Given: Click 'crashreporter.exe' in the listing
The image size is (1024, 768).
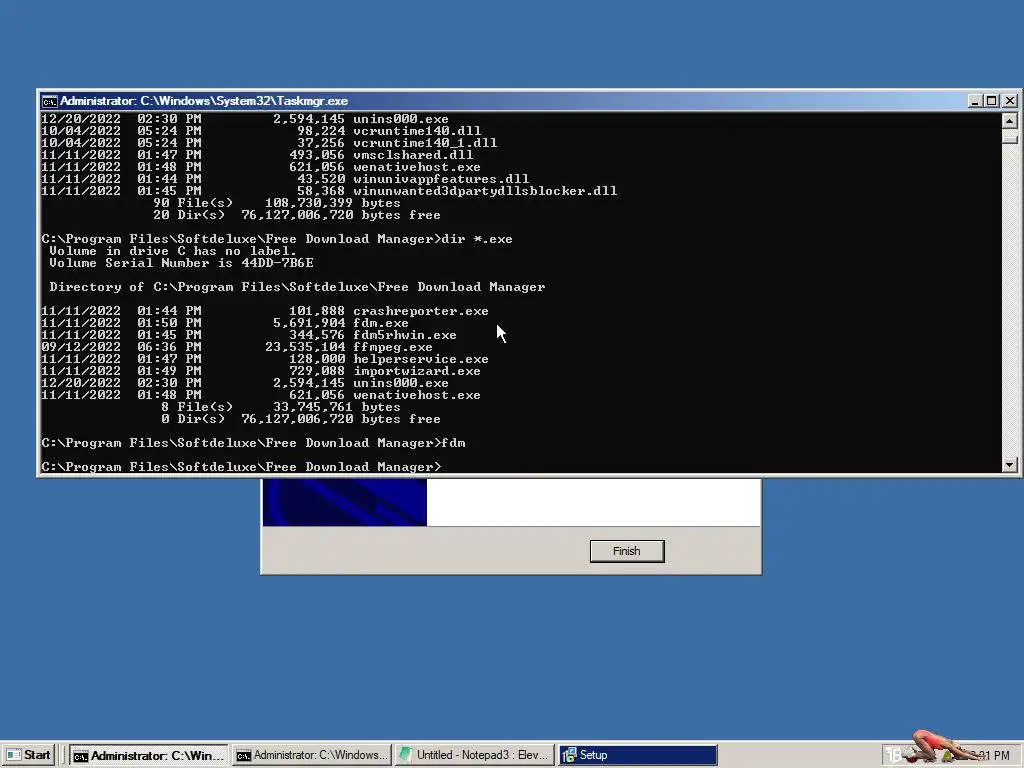Looking at the screenshot, I should pyautogui.click(x=421, y=311).
